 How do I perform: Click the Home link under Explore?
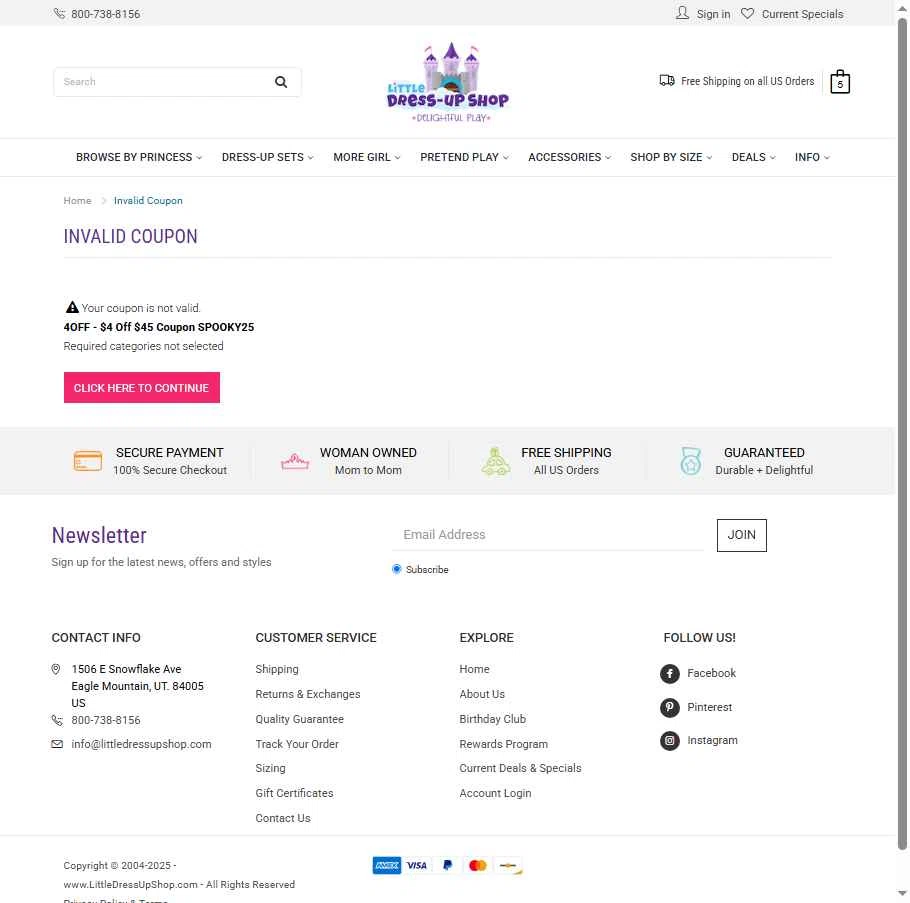point(474,669)
